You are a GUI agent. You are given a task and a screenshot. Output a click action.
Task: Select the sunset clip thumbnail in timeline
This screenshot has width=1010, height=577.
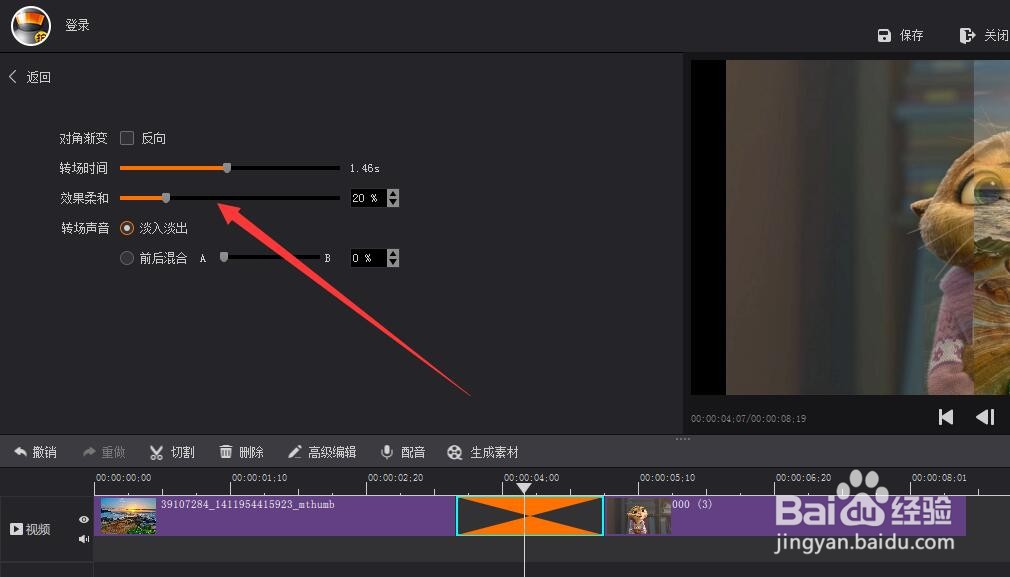point(128,516)
